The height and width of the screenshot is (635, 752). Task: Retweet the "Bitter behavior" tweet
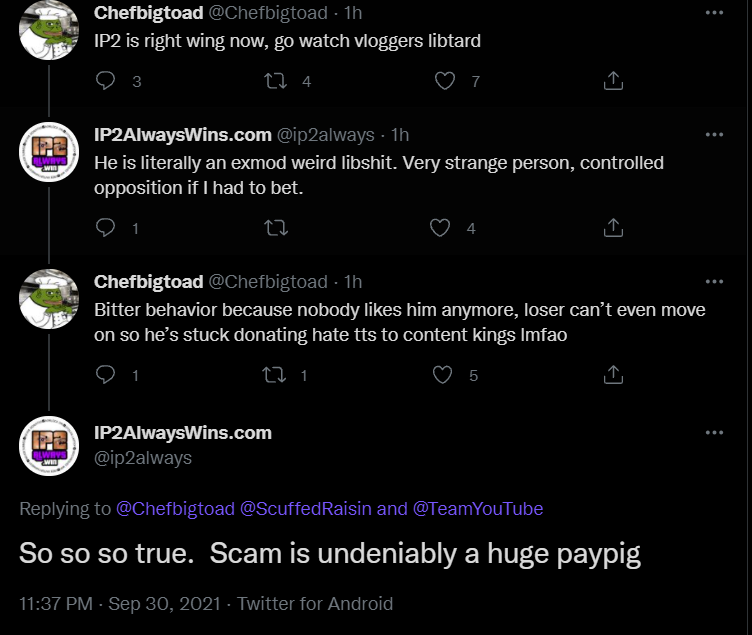(274, 375)
